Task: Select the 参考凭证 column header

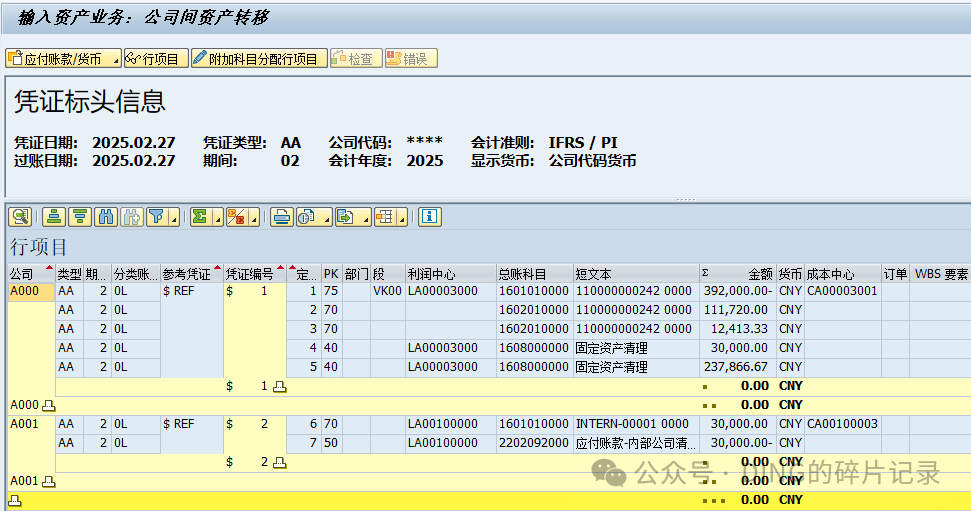Action: pos(191,274)
